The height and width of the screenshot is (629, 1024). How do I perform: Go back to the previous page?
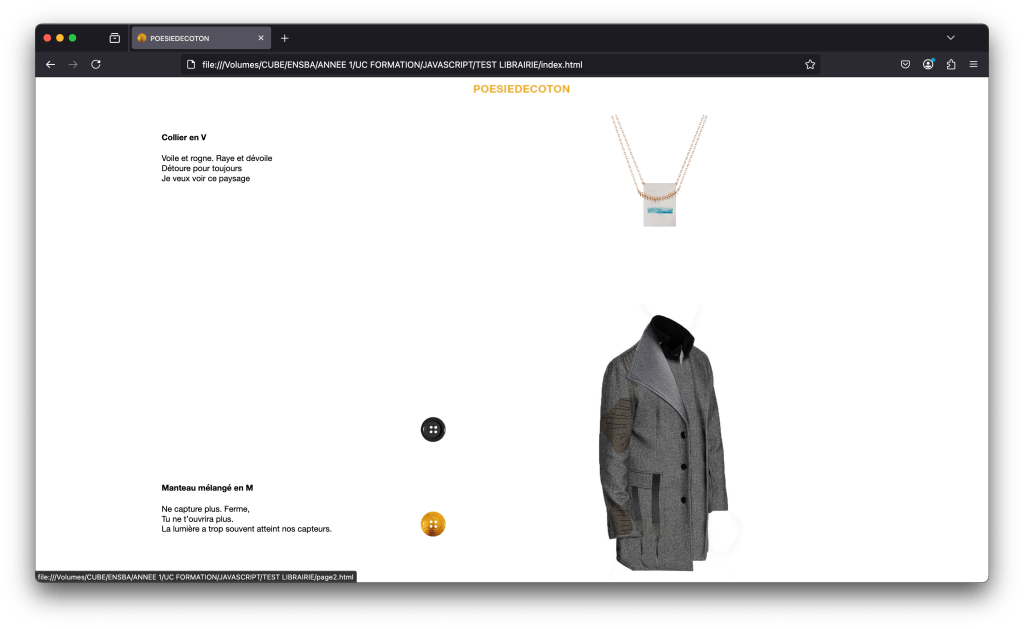tap(51, 65)
